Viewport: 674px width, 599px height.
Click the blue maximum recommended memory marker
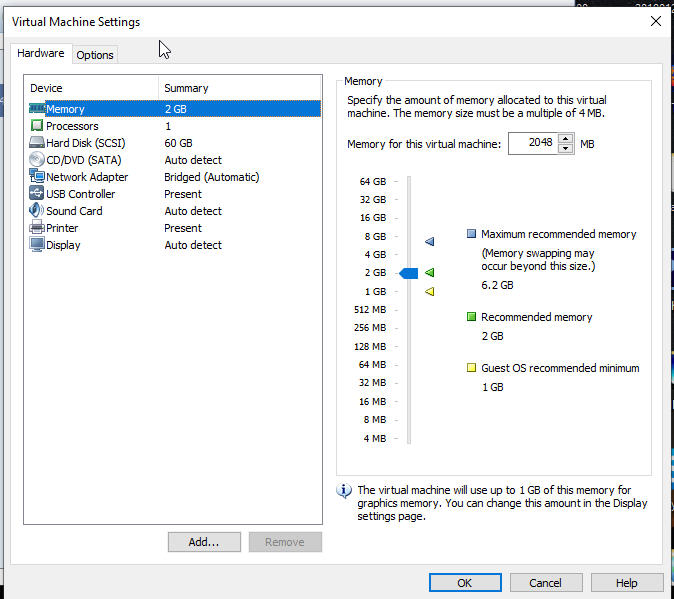(x=430, y=242)
